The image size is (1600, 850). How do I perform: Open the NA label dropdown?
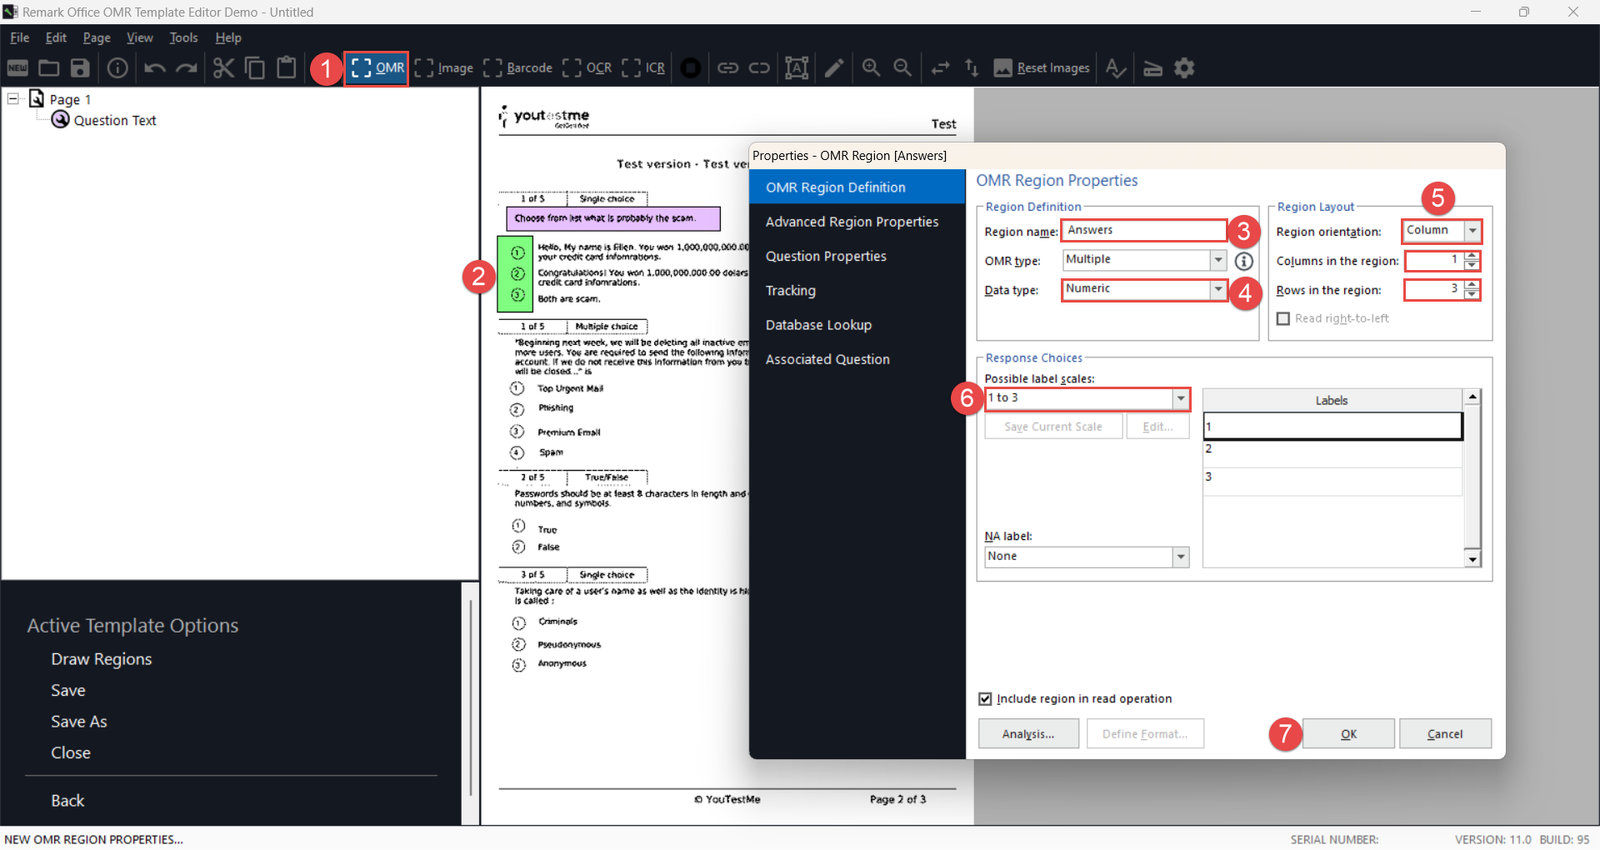pyautogui.click(x=1180, y=557)
